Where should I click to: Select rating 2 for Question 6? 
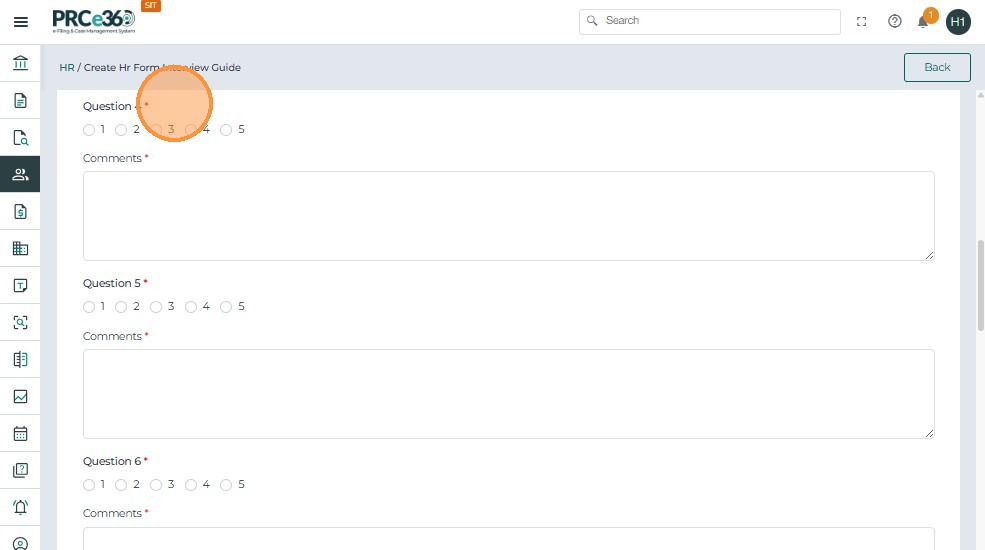coord(121,485)
